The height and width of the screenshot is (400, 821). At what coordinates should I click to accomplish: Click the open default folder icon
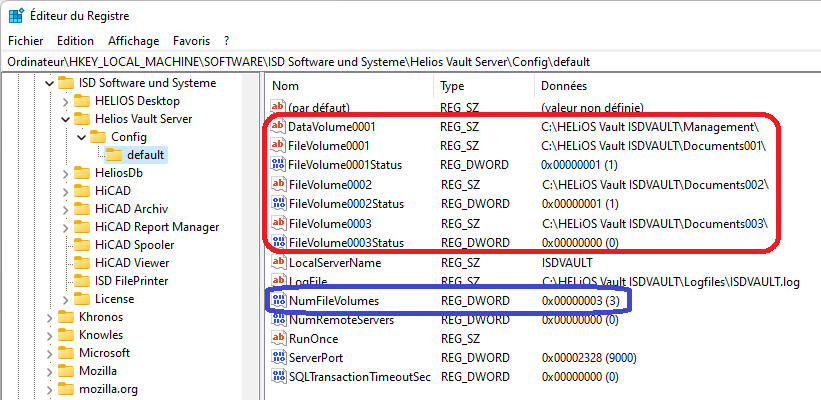tap(115, 155)
